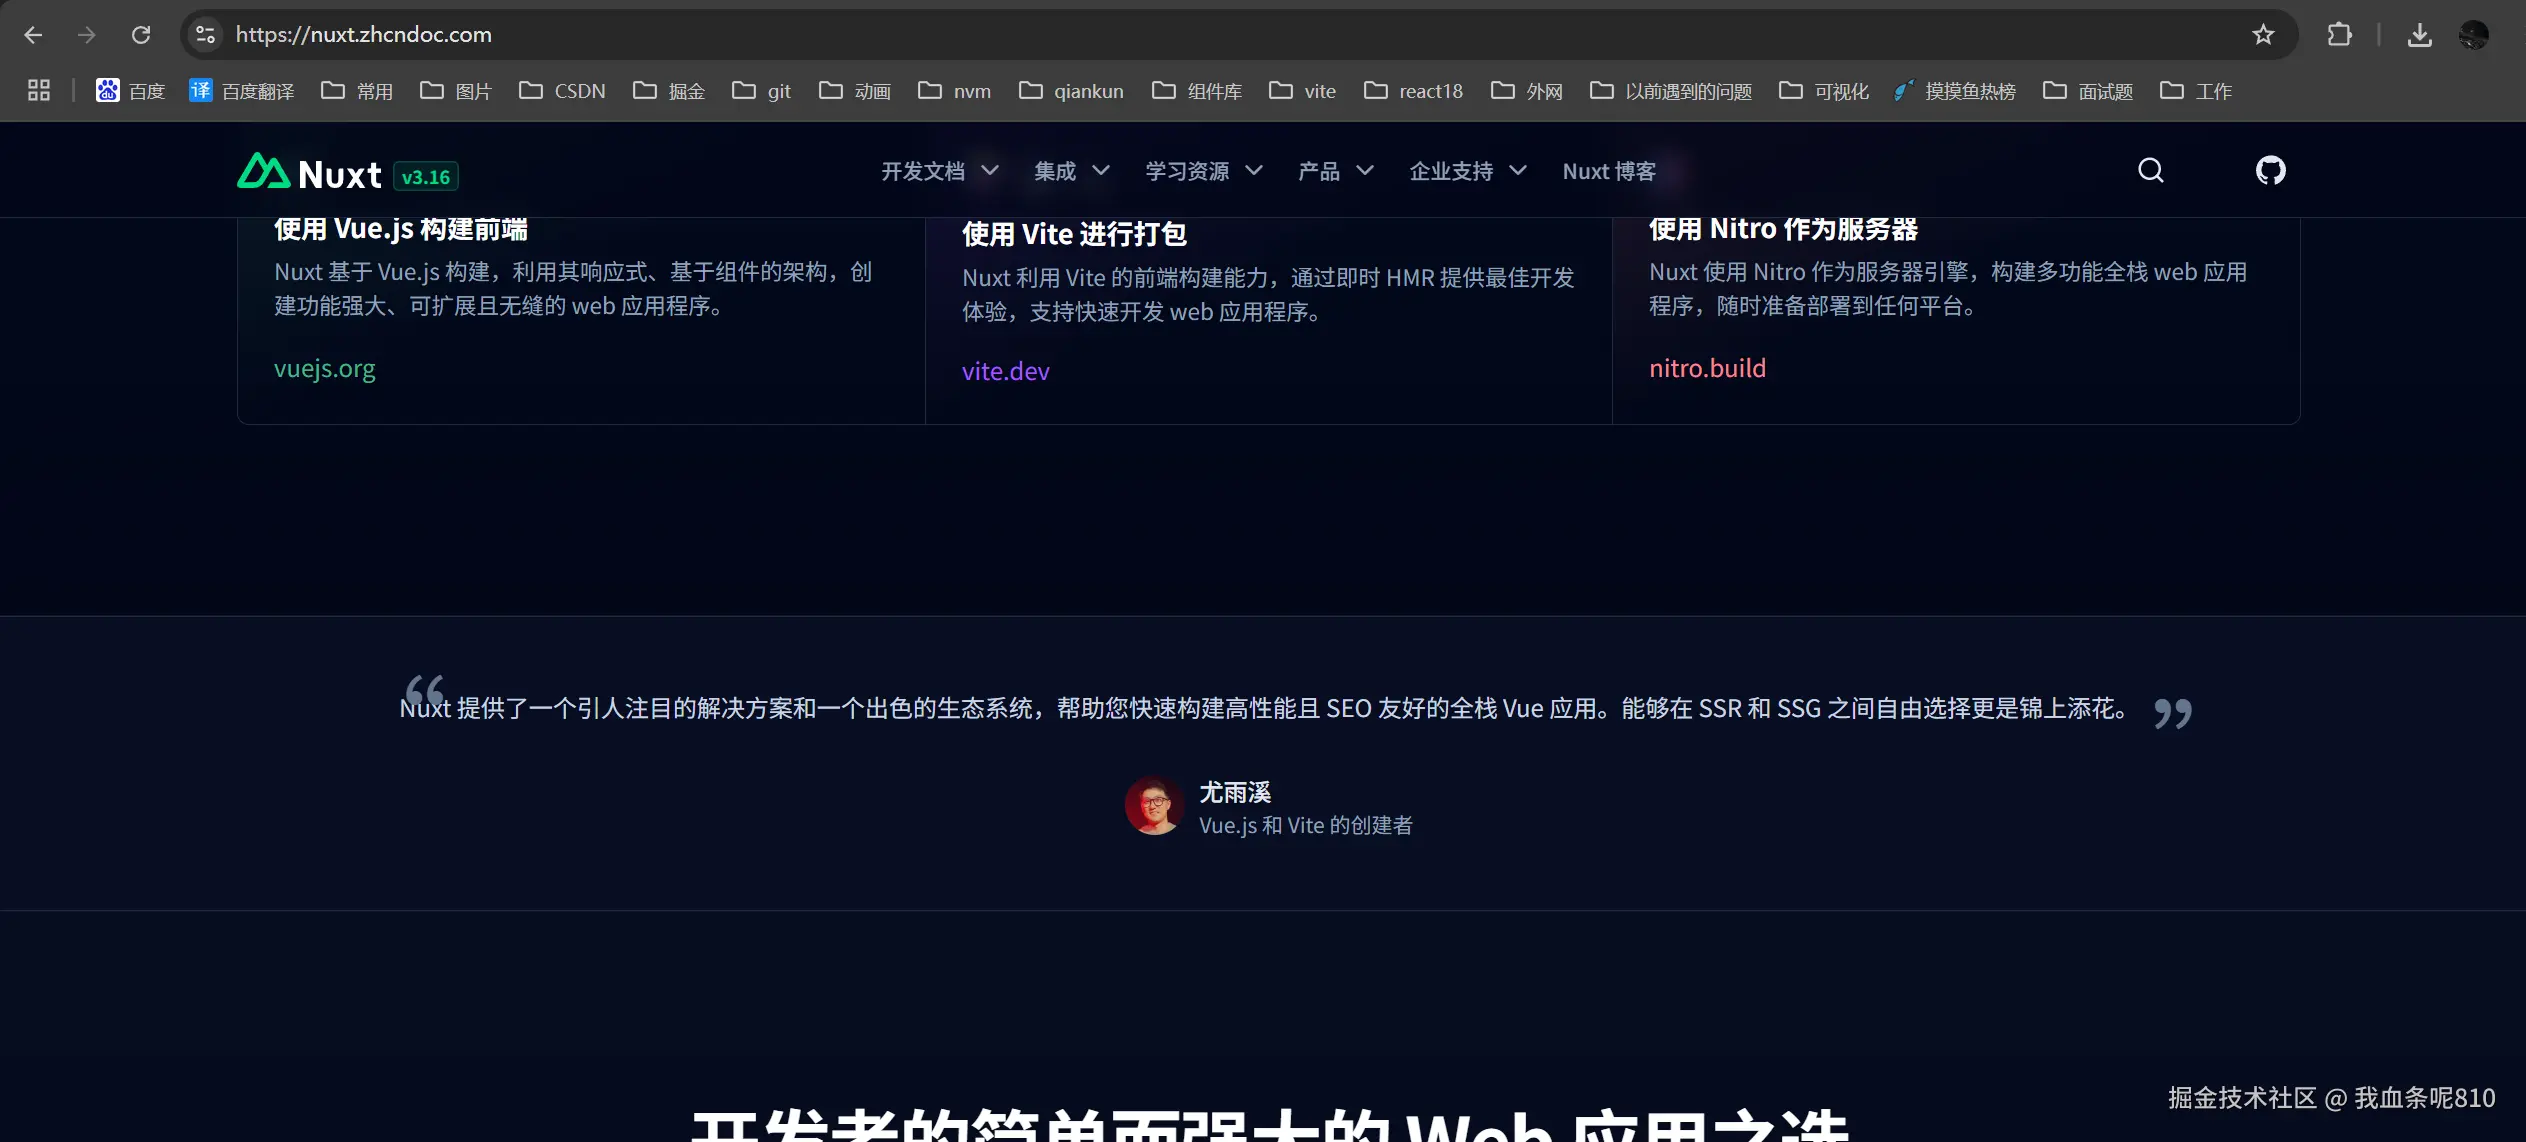2526x1142 pixels.
Task: Bookmark this page with the star icon
Action: (2263, 35)
